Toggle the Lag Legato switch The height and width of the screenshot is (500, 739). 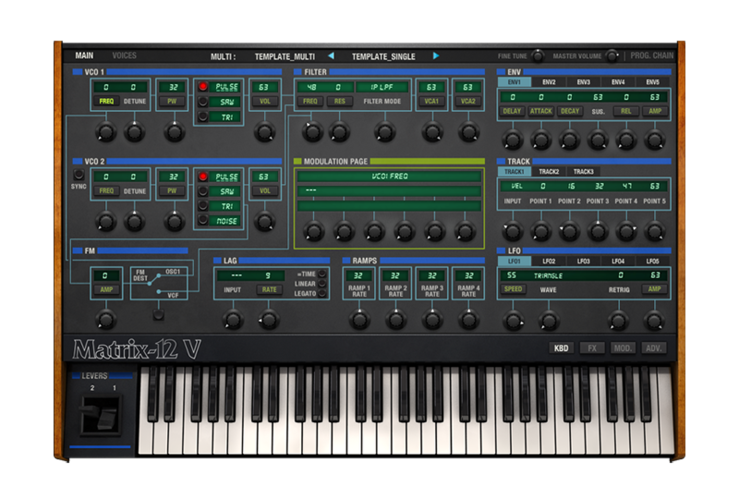pos(322,293)
